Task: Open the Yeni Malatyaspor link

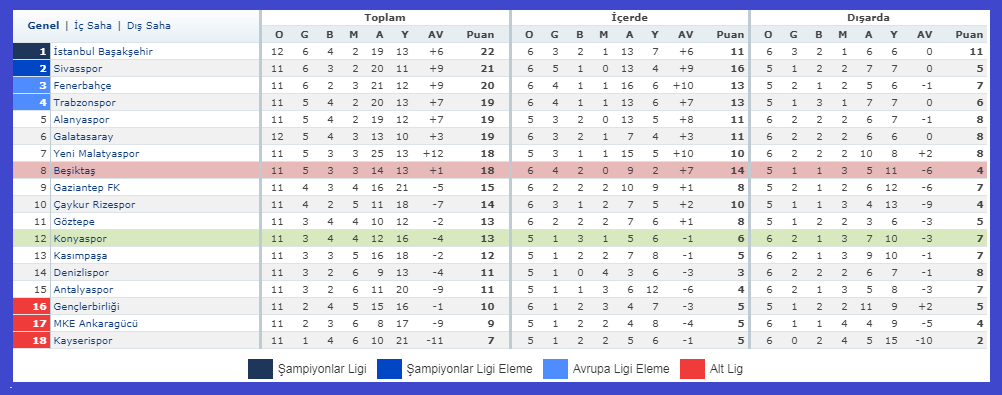Action: (96, 153)
